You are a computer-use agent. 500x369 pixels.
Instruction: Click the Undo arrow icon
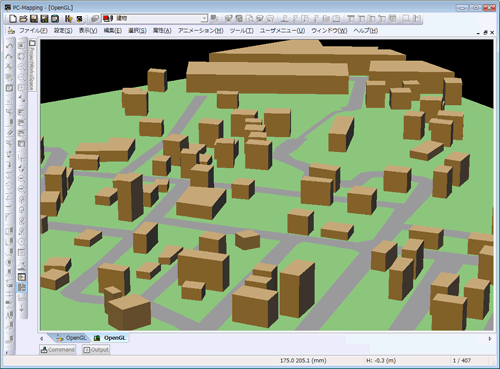[10, 45]
